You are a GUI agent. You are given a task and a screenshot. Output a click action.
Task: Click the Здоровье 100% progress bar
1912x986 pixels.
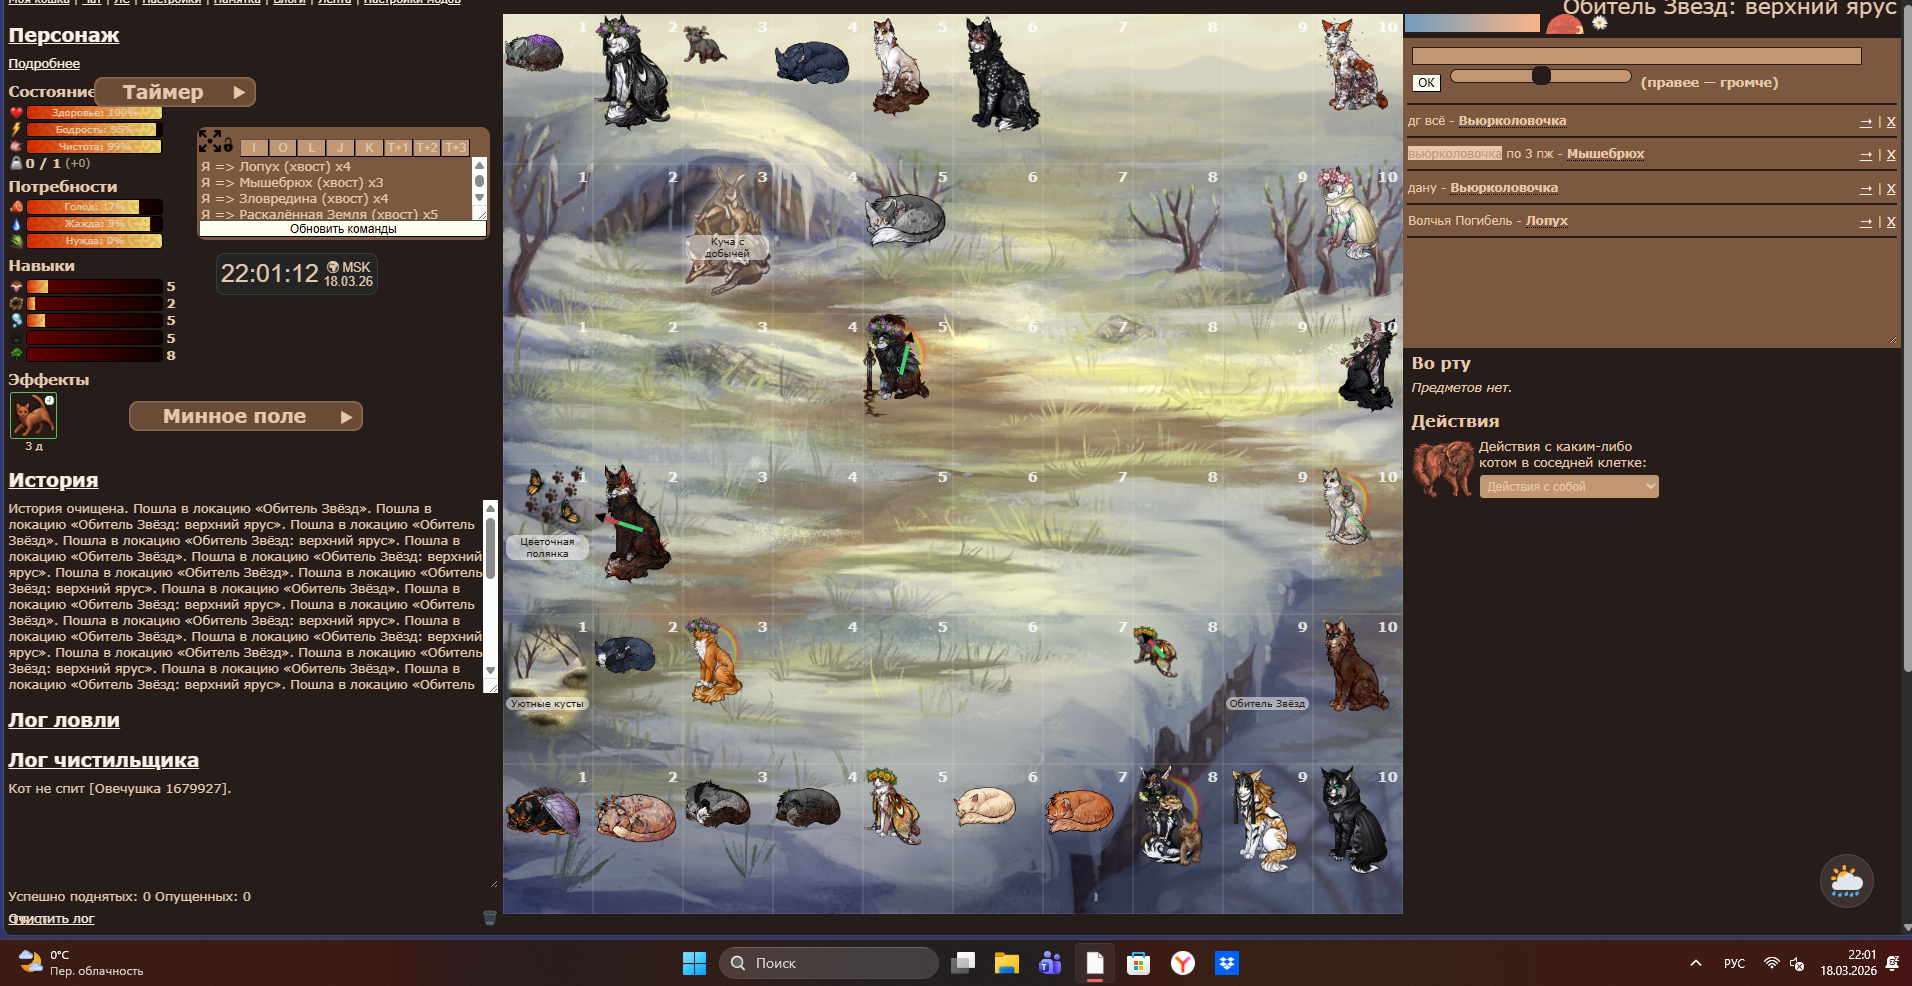coord(95,113)
